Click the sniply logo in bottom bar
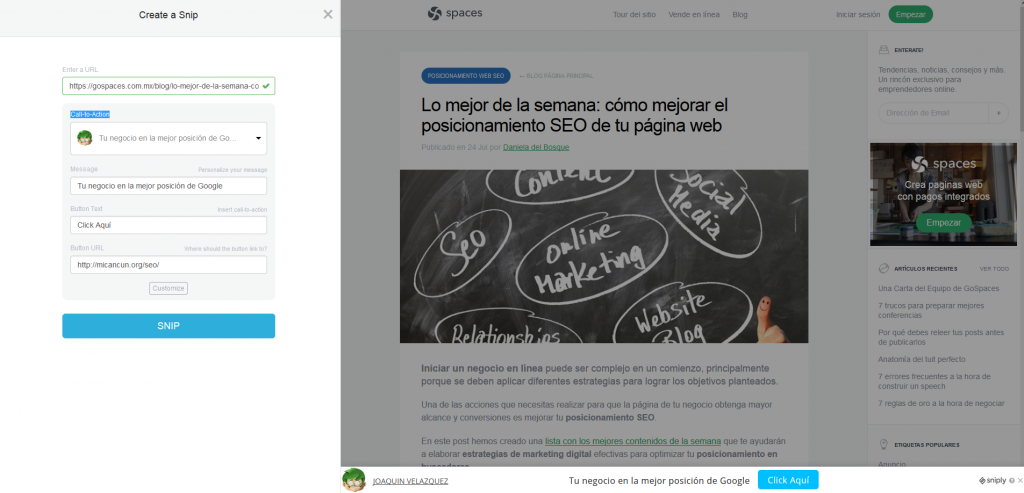The image size is (1024, 493). [x=992, y=481]
